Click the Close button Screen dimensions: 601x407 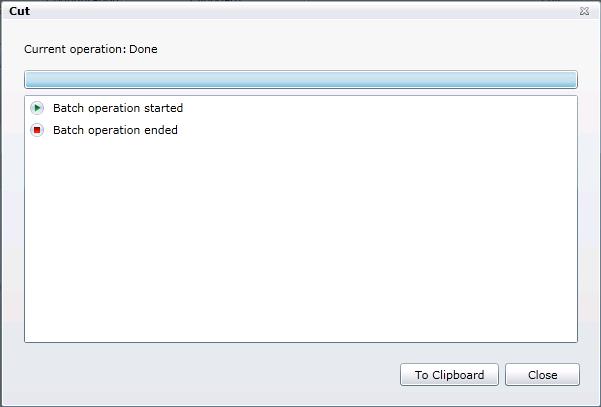[x=542, y=375]
